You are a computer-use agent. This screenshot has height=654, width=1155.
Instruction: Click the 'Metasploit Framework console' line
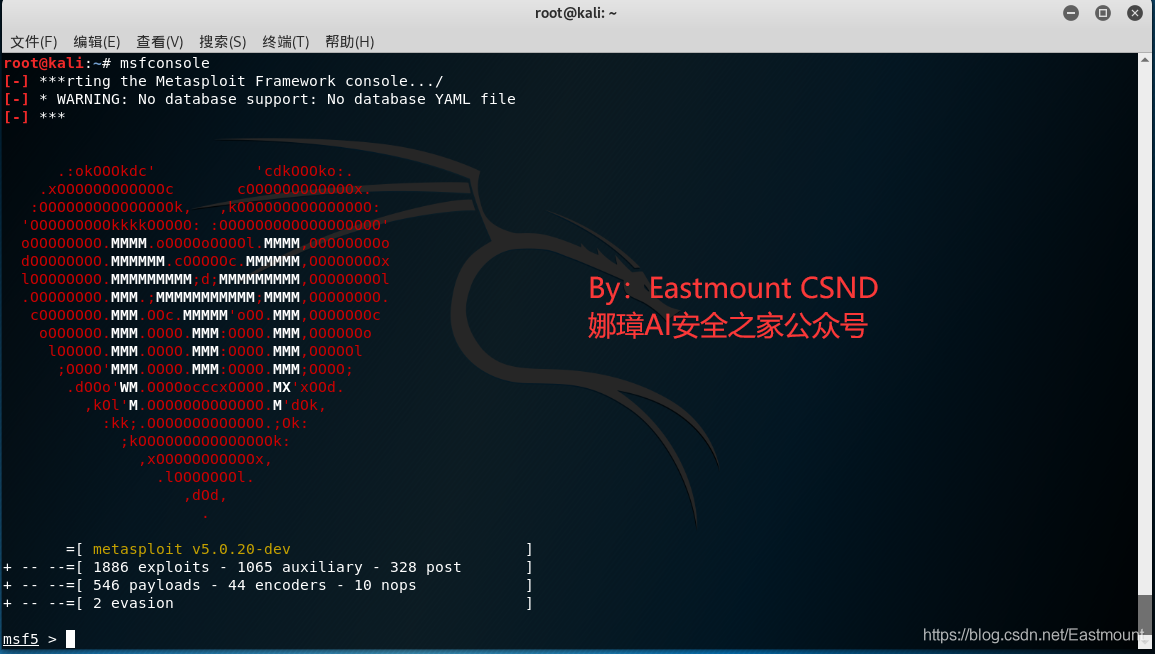coord(223,81)
